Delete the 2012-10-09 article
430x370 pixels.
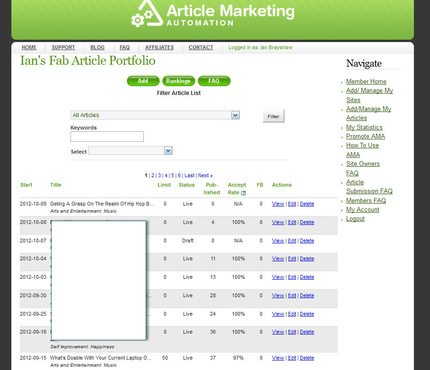point(307,204)
